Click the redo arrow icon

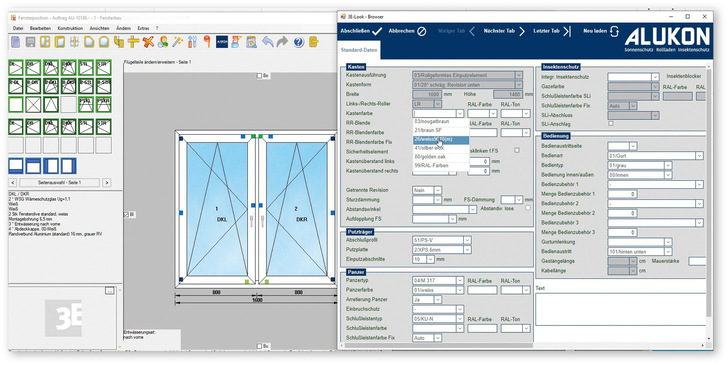[282, 42]
